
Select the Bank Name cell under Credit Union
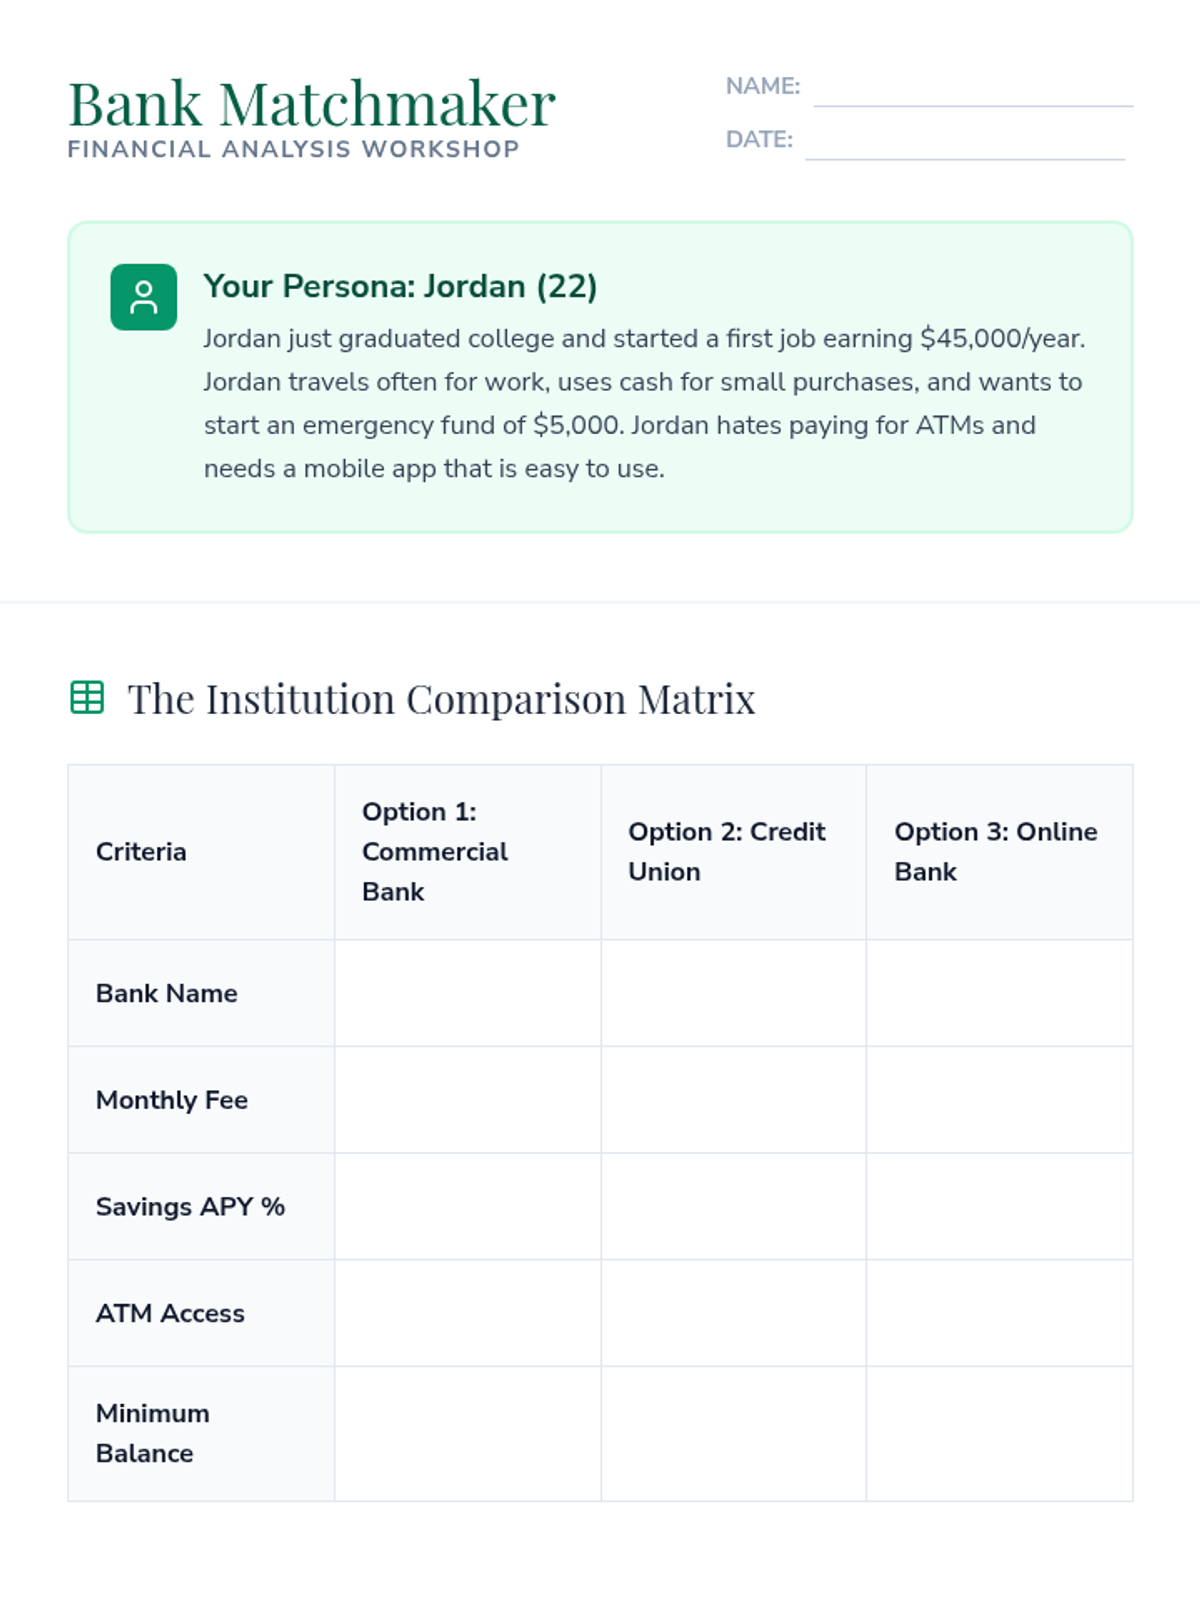point(733,993)
